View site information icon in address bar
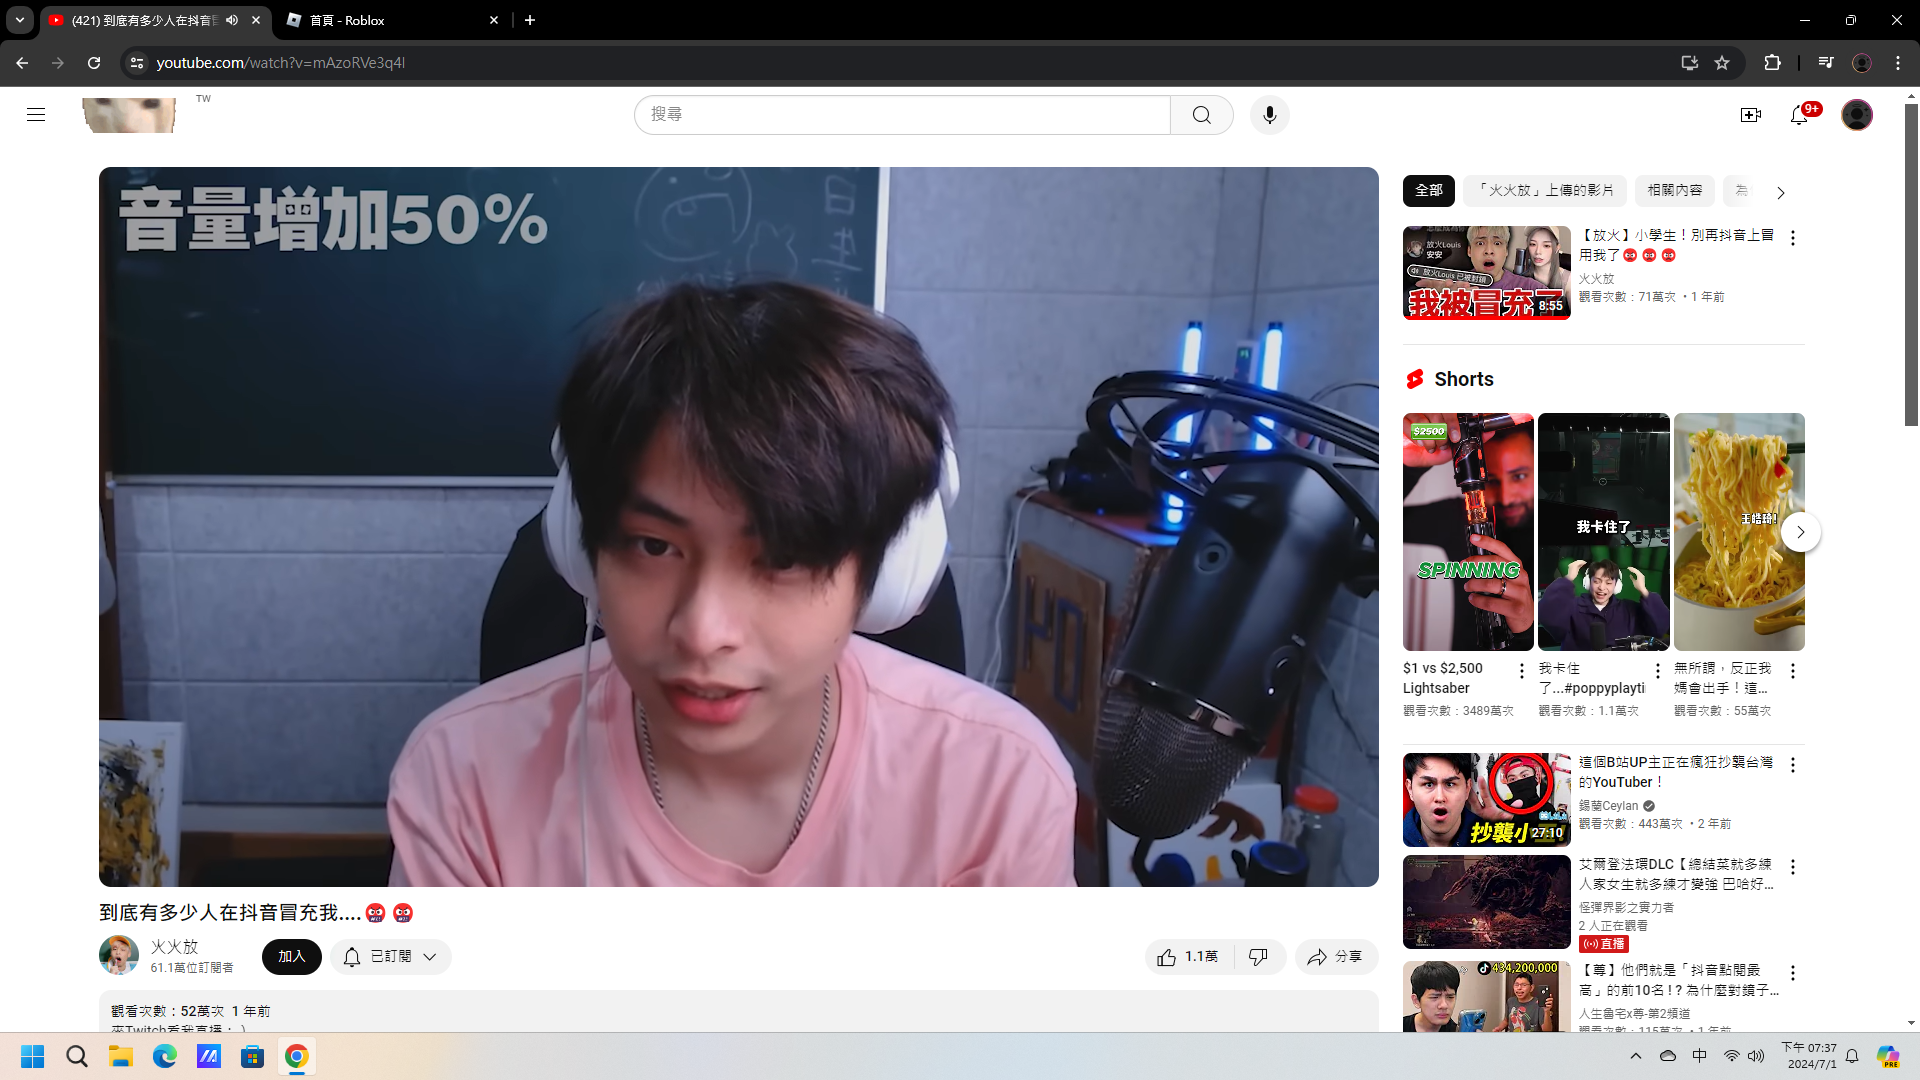The height and width of the screenshot is (1080, 1920). 137,63
